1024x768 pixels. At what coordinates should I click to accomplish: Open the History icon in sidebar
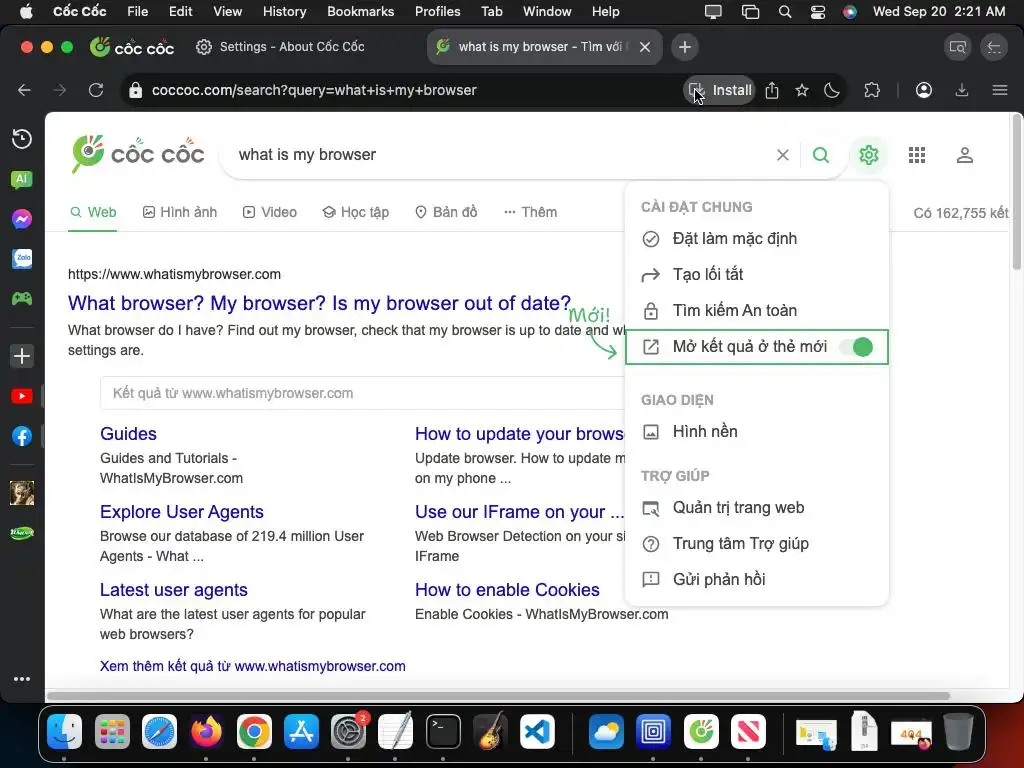(x=22, y=139)
